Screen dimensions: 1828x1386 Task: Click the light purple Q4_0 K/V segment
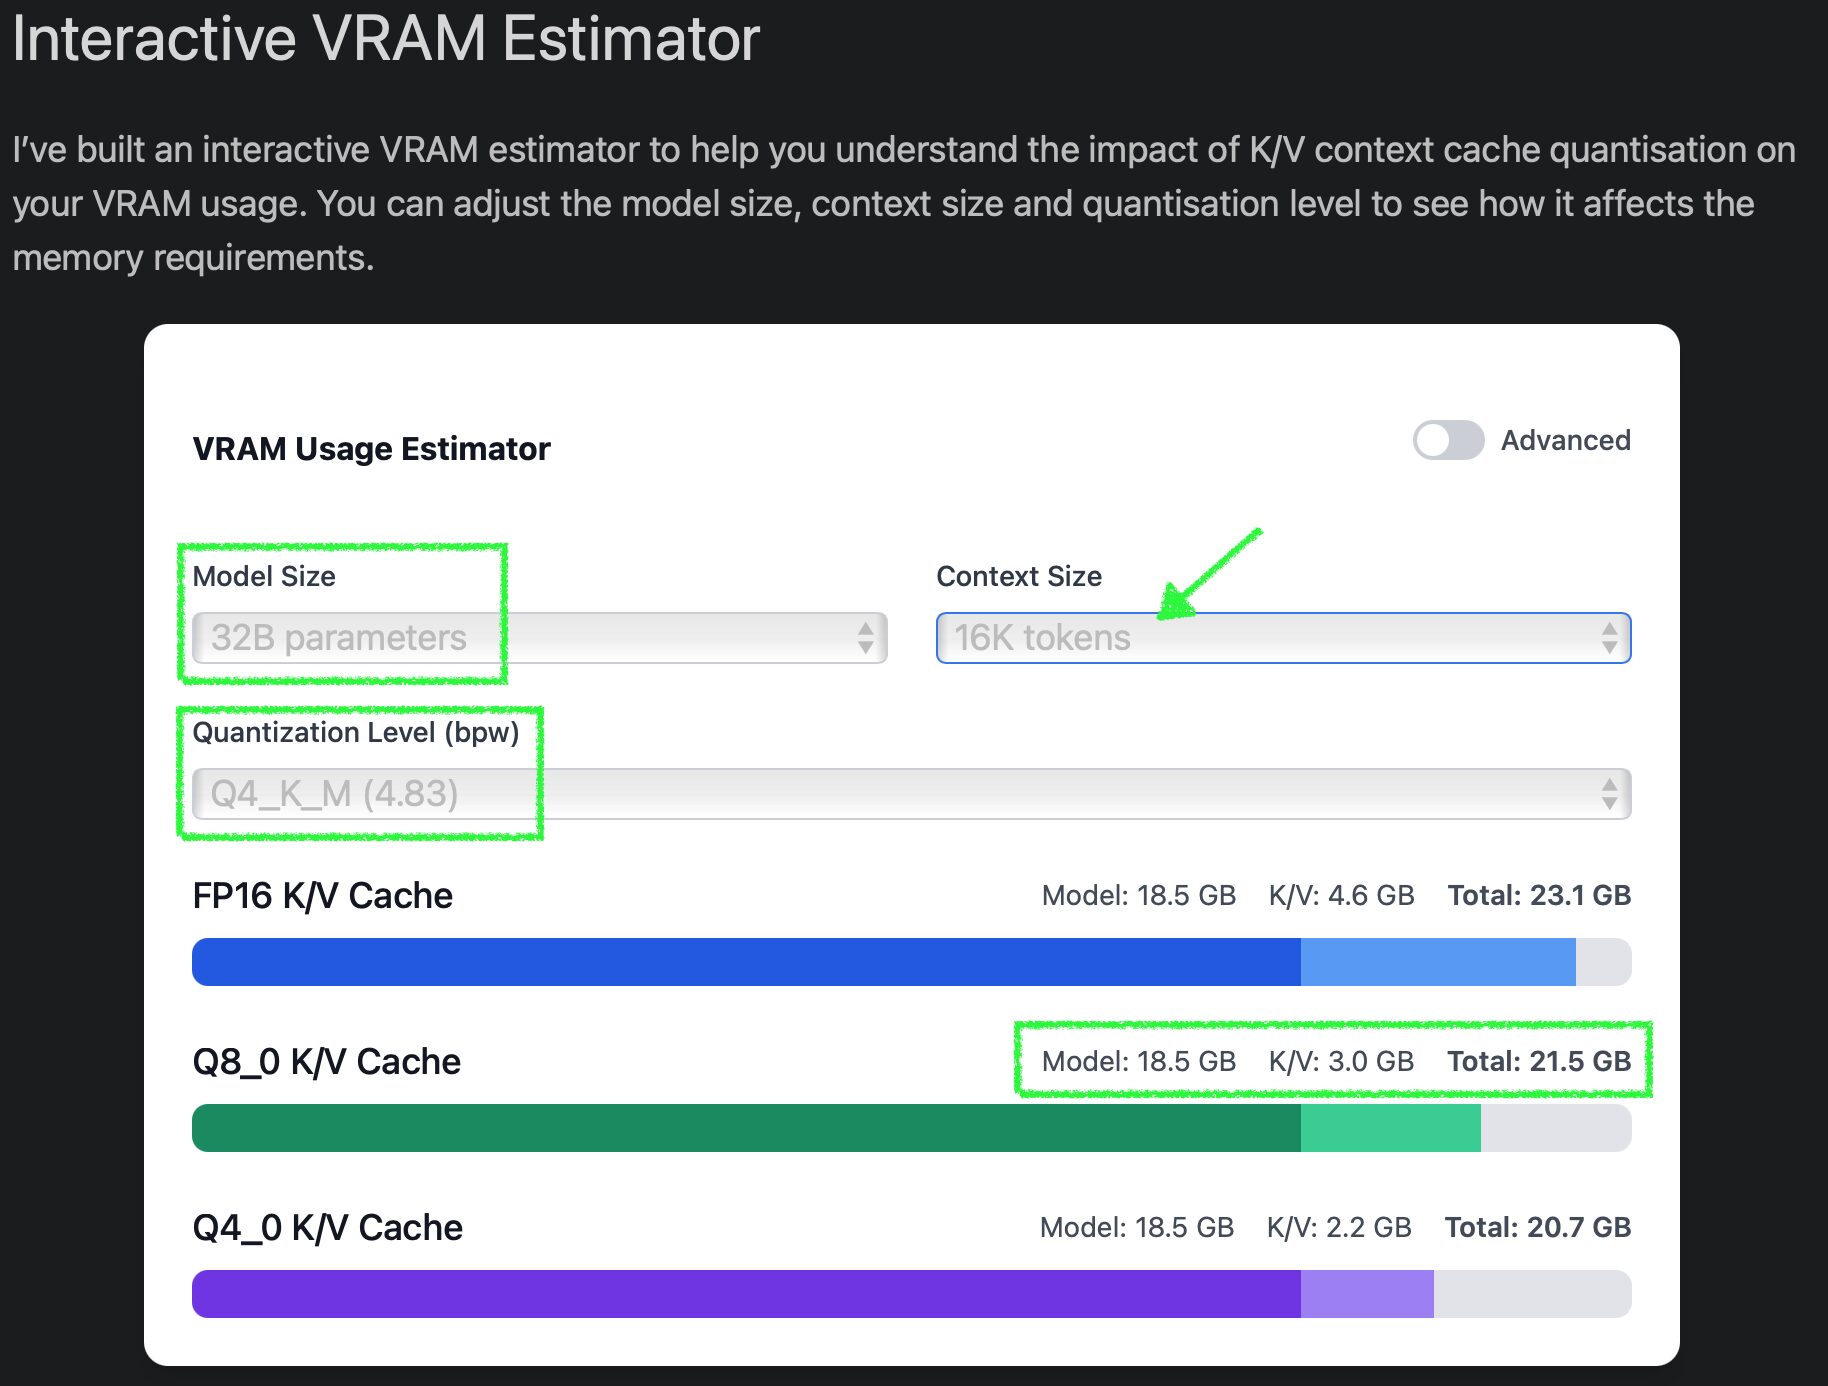tap(1367, 1294)
